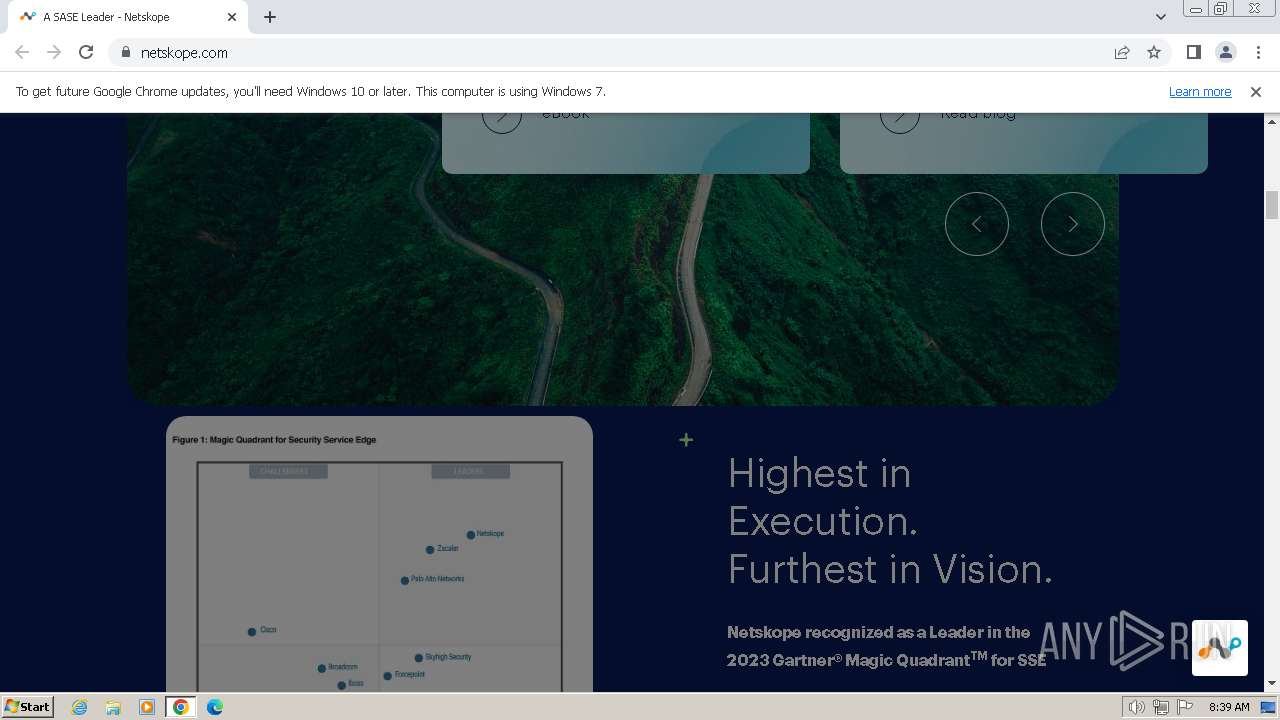This screenshot has height=720, width=1280.
Task: Click the Netskope point on the quadrant
Action: tap(470, 535)
